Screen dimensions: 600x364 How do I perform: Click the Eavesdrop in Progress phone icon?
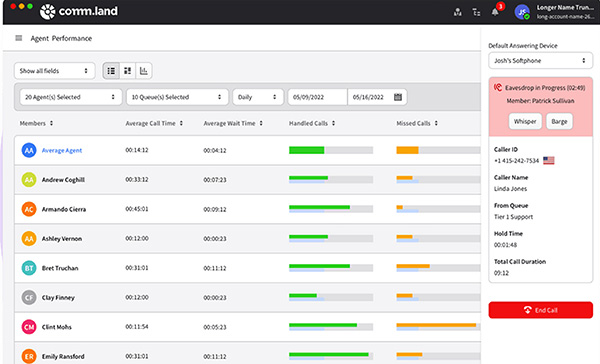[498, 87]
